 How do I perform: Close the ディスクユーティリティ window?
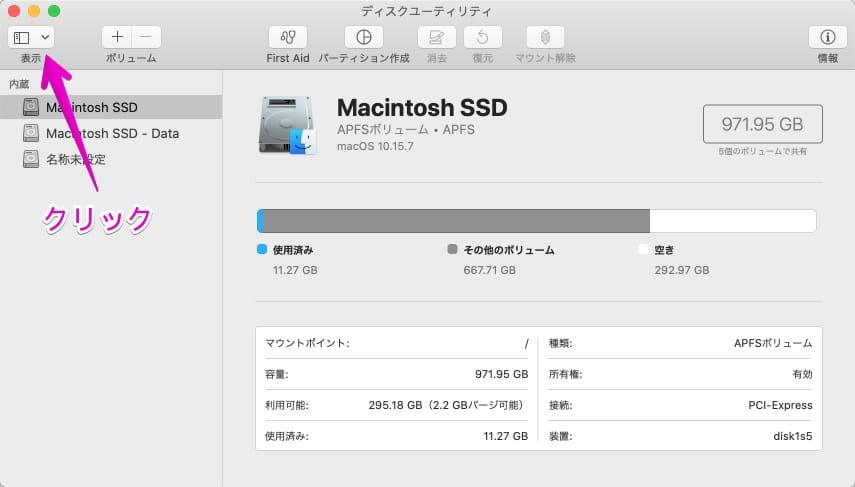[x=14, y=11]
